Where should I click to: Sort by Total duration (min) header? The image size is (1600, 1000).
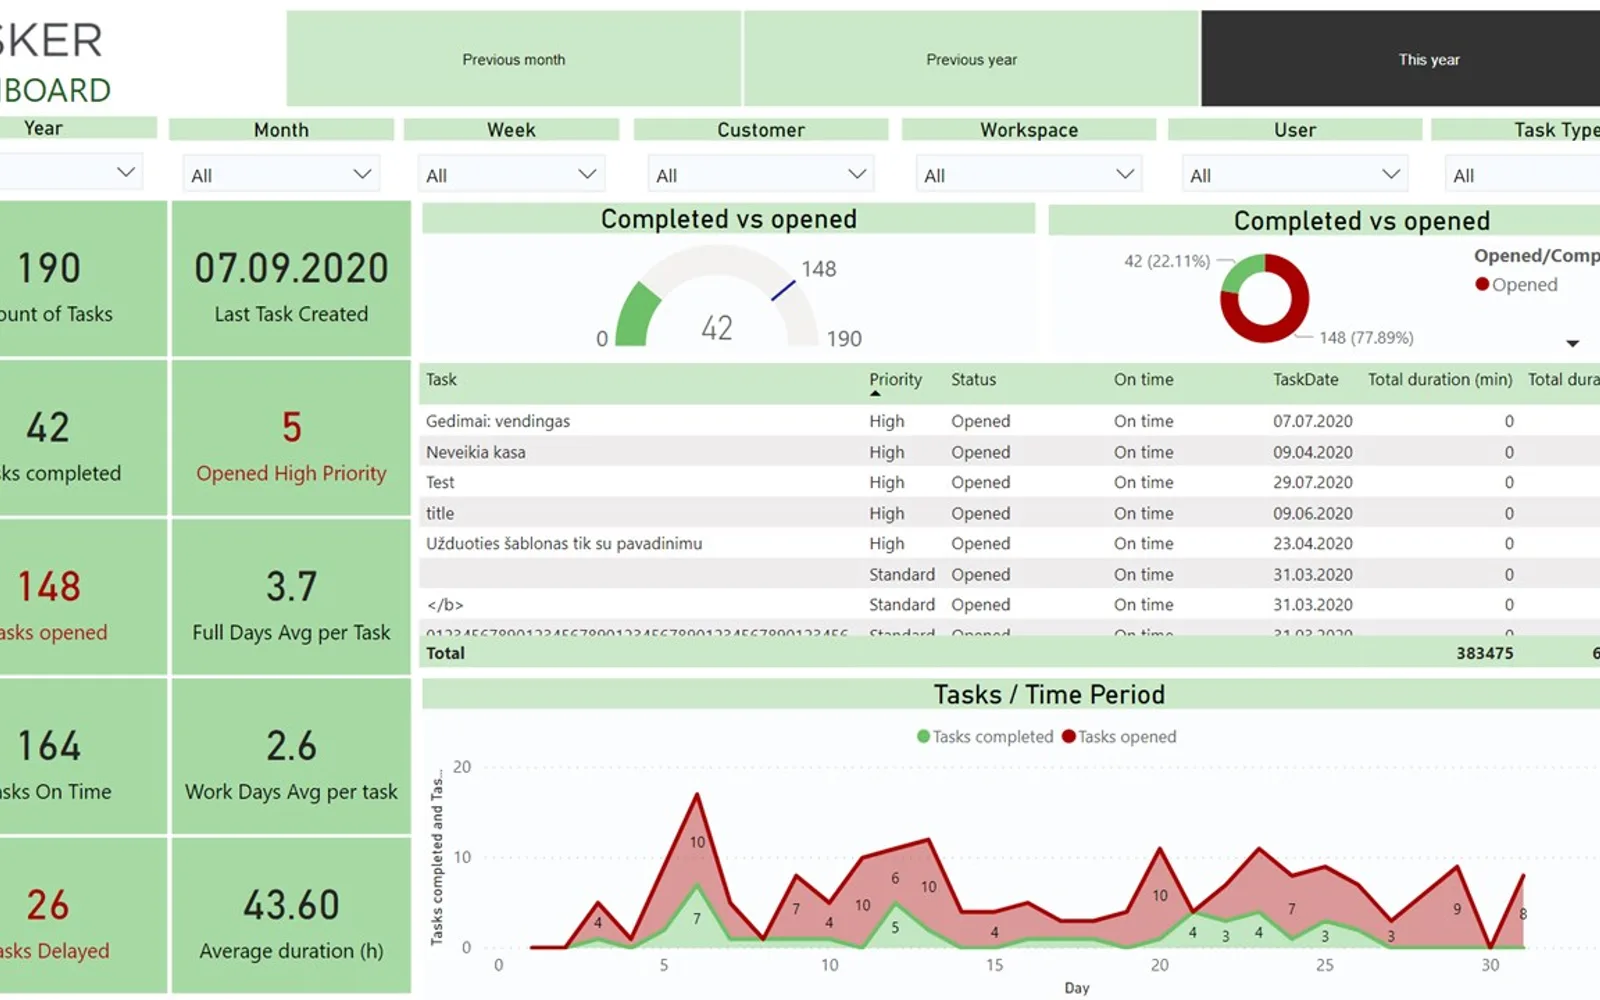[x=1439, y=380]
